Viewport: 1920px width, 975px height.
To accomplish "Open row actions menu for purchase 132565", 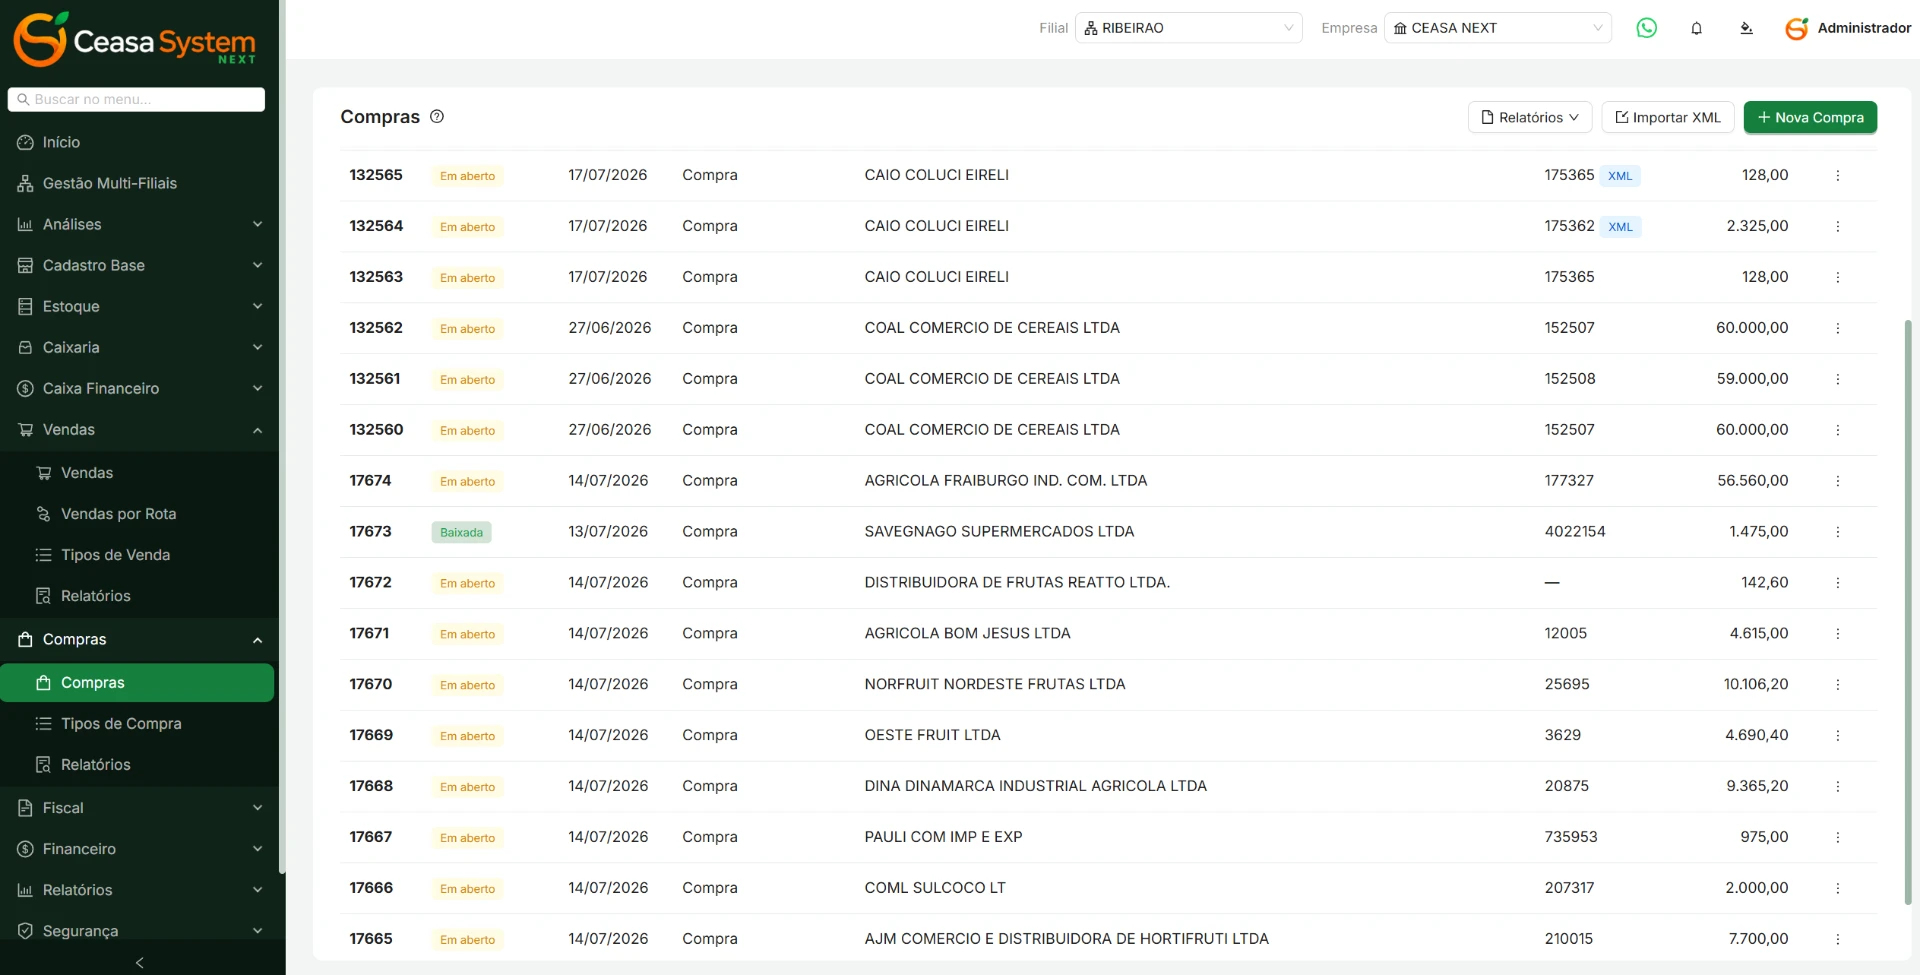I will pos(1837,175).
